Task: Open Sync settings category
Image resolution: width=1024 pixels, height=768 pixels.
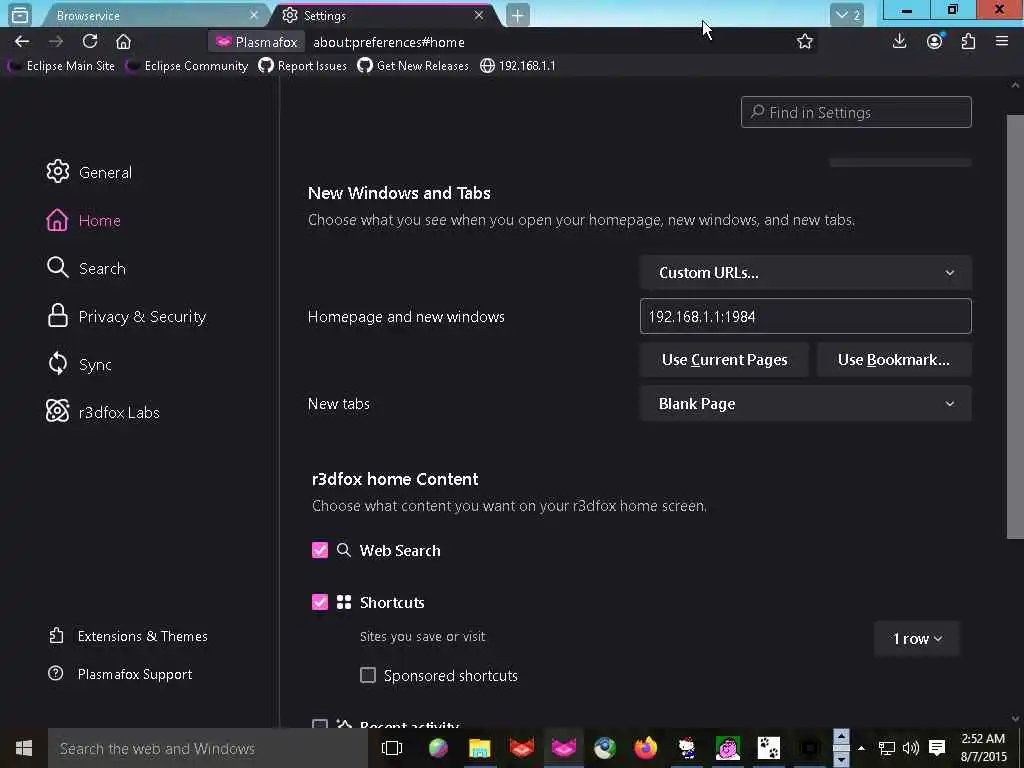Action: coord(79,364)
